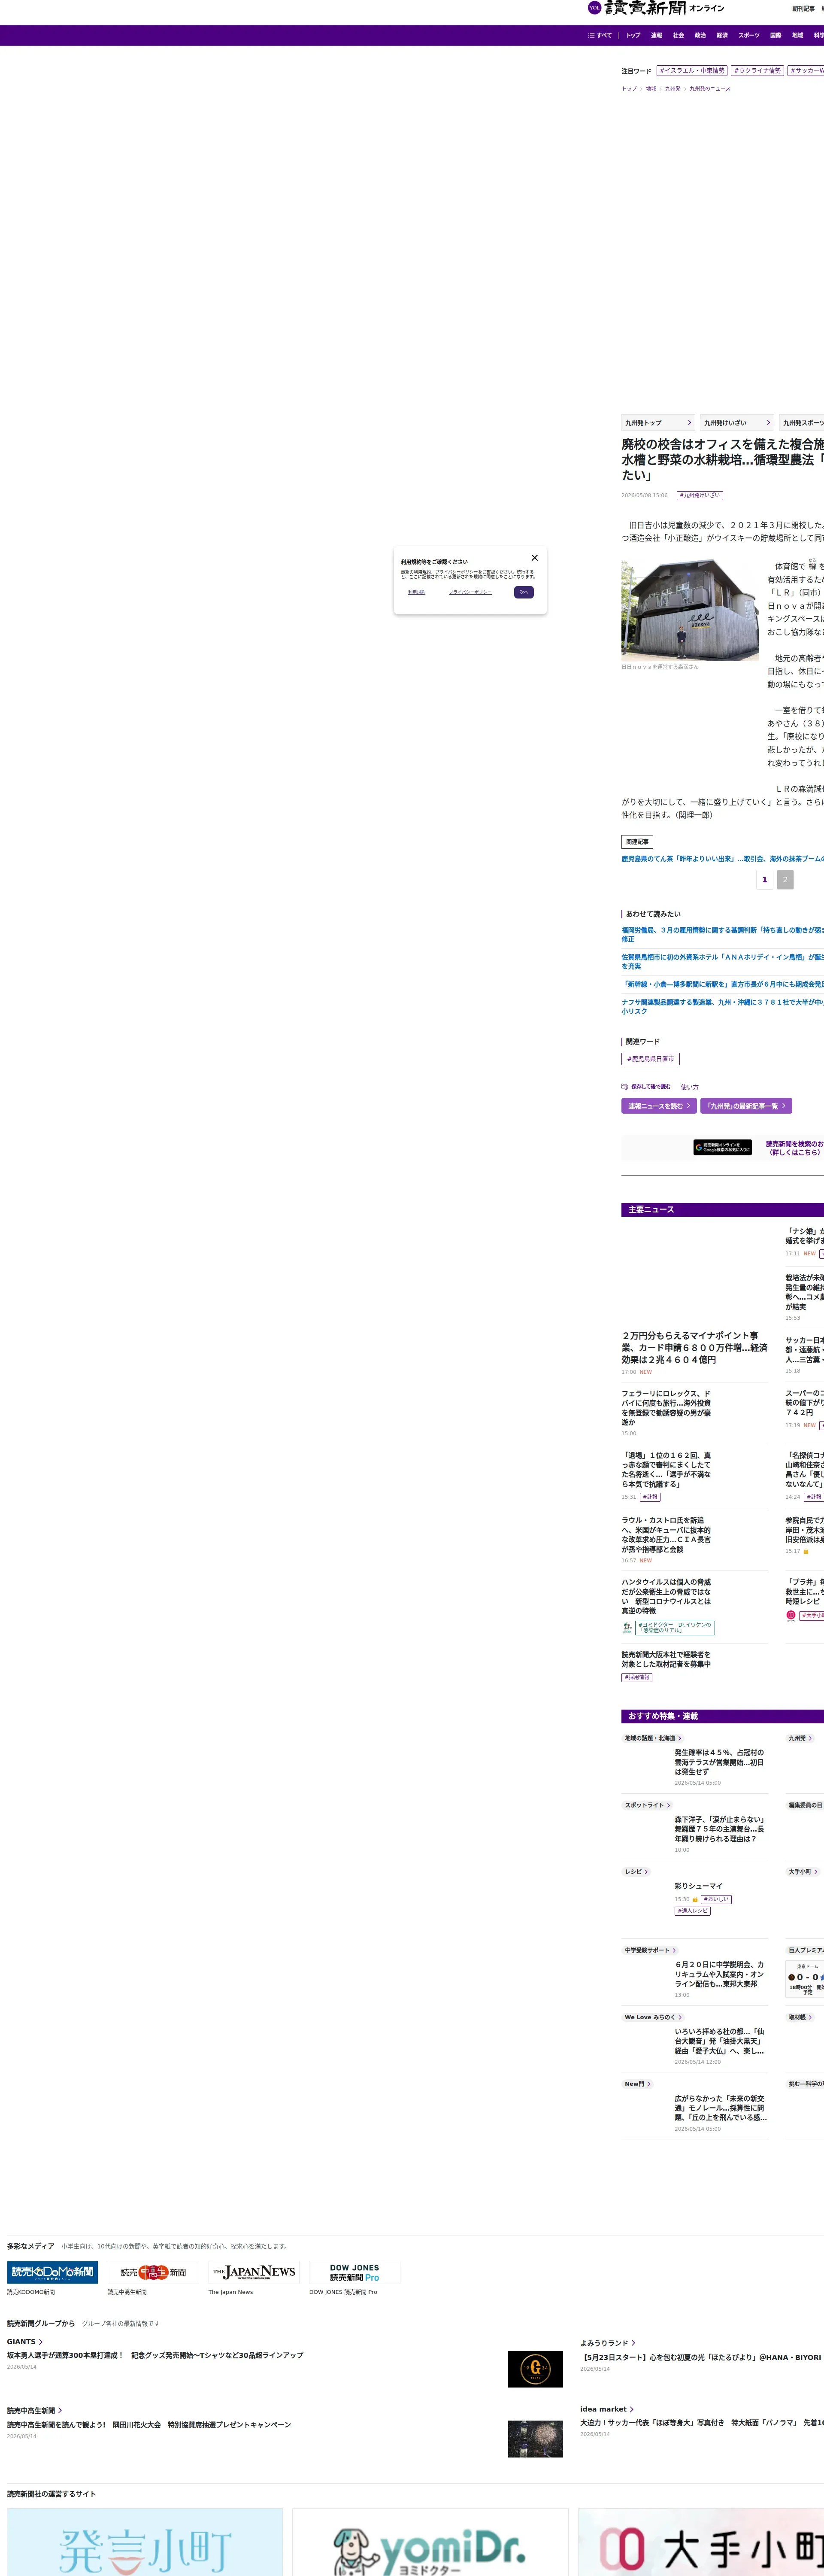Click the #イスラエル・中東情勢 keyword tag
This screenshot has width=824, height=2576.
(692, 71)
